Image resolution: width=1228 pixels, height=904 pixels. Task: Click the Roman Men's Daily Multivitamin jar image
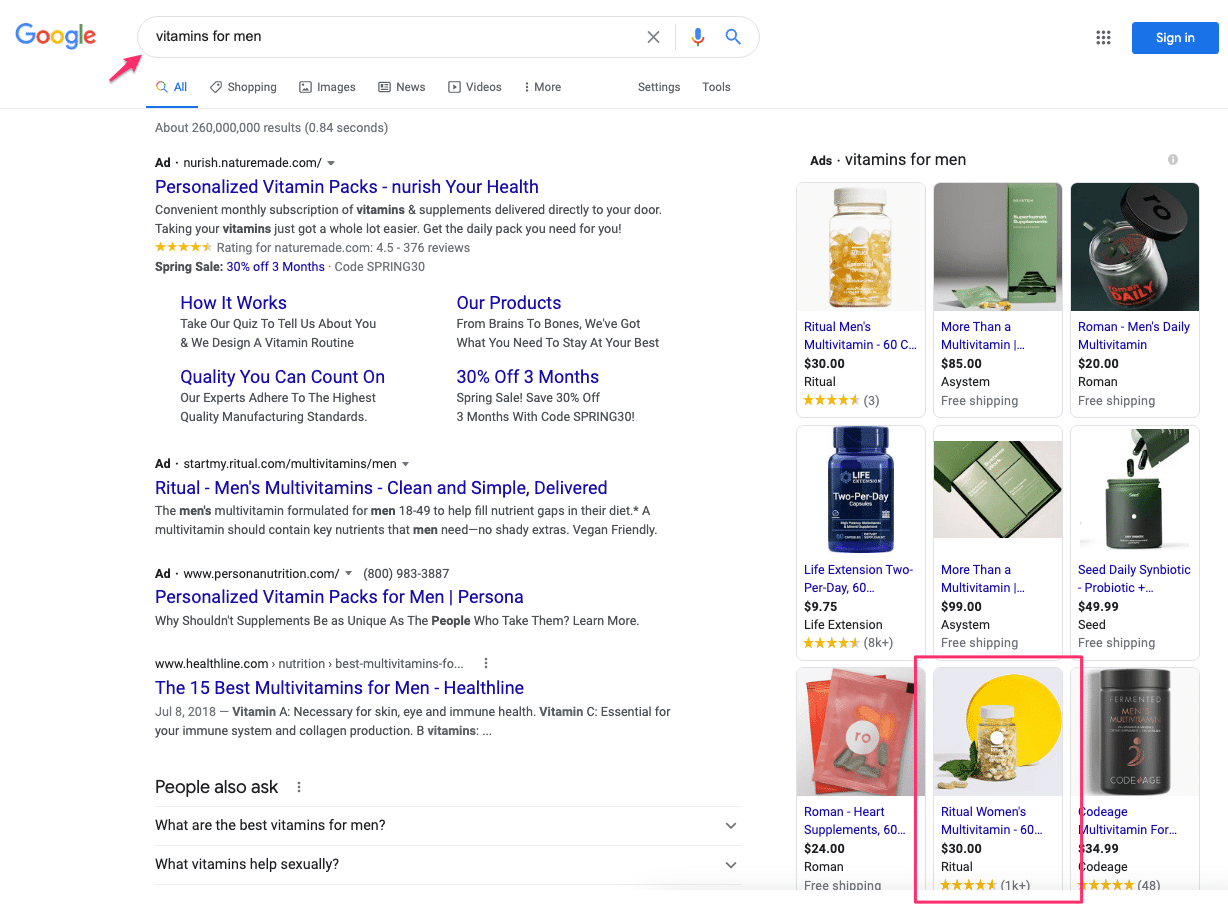pos(1135,247)
